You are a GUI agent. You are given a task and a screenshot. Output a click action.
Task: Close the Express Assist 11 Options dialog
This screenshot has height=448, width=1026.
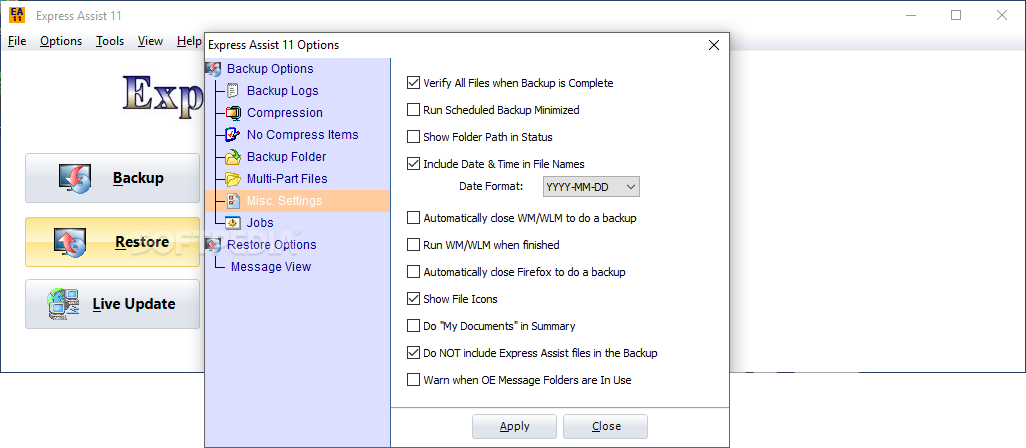[714, 45]
